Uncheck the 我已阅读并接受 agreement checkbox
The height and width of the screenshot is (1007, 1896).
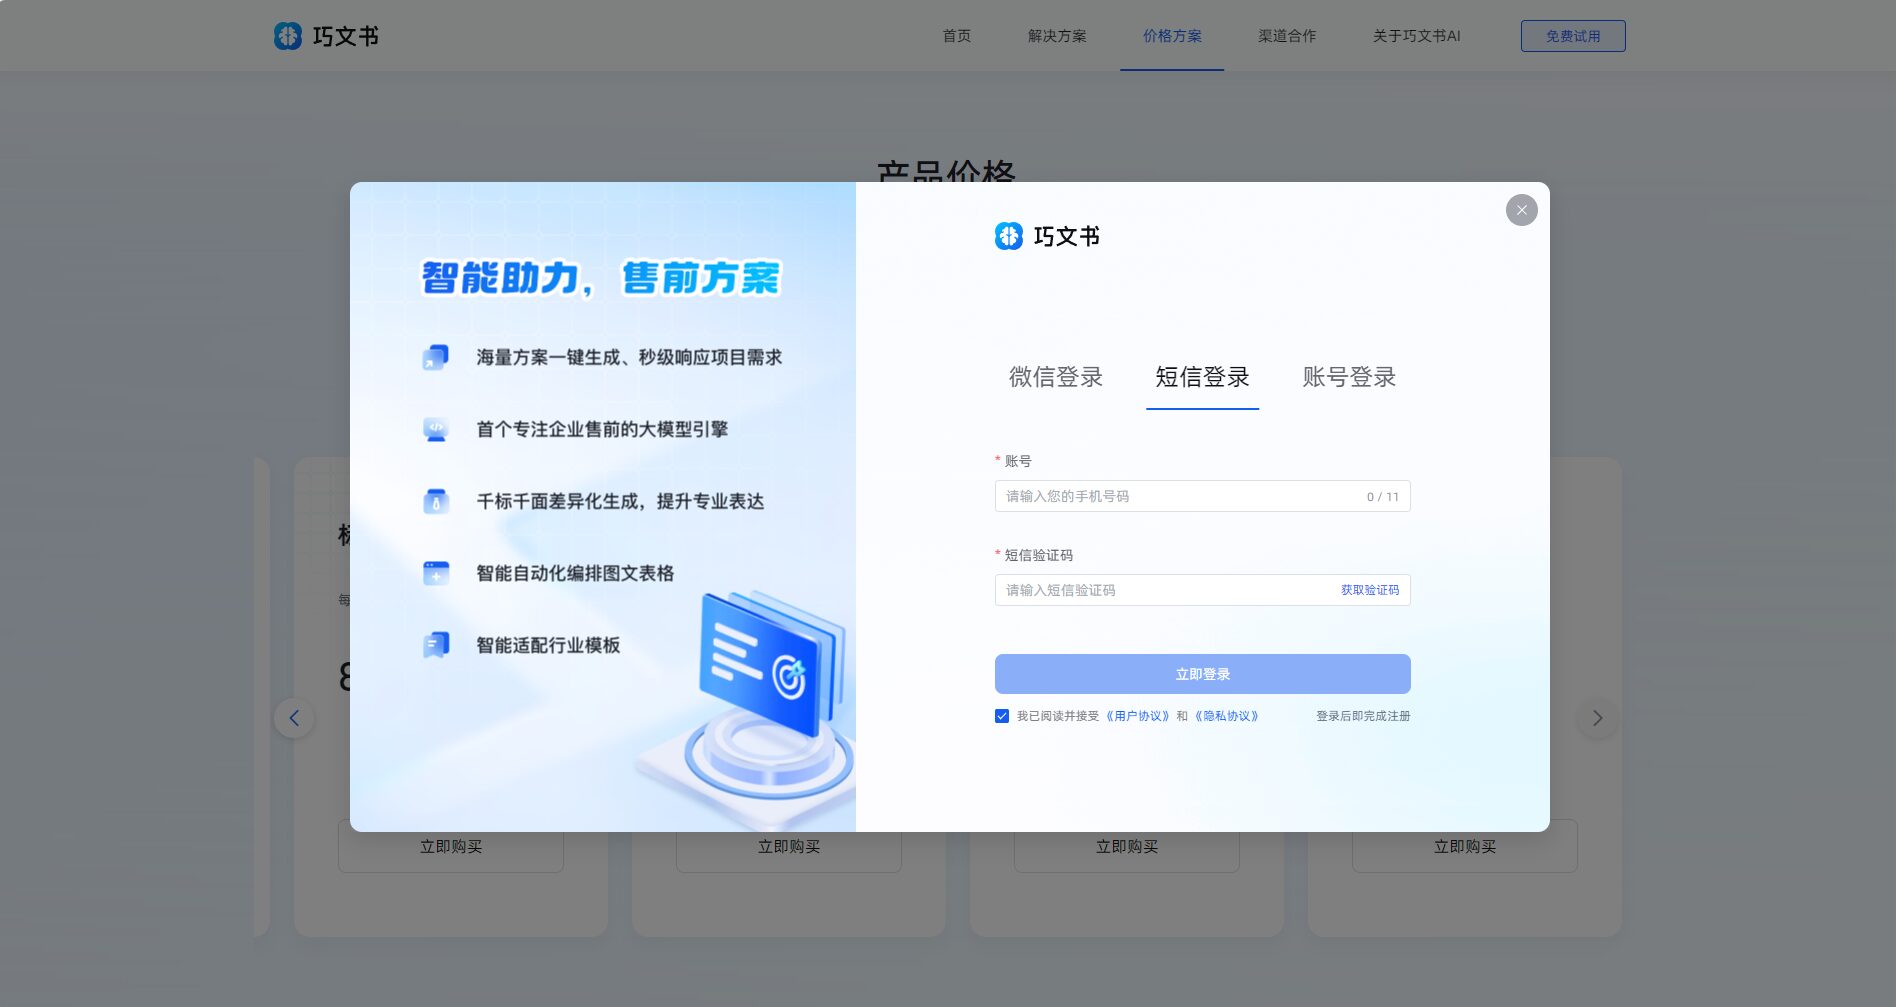(1001, 715)
